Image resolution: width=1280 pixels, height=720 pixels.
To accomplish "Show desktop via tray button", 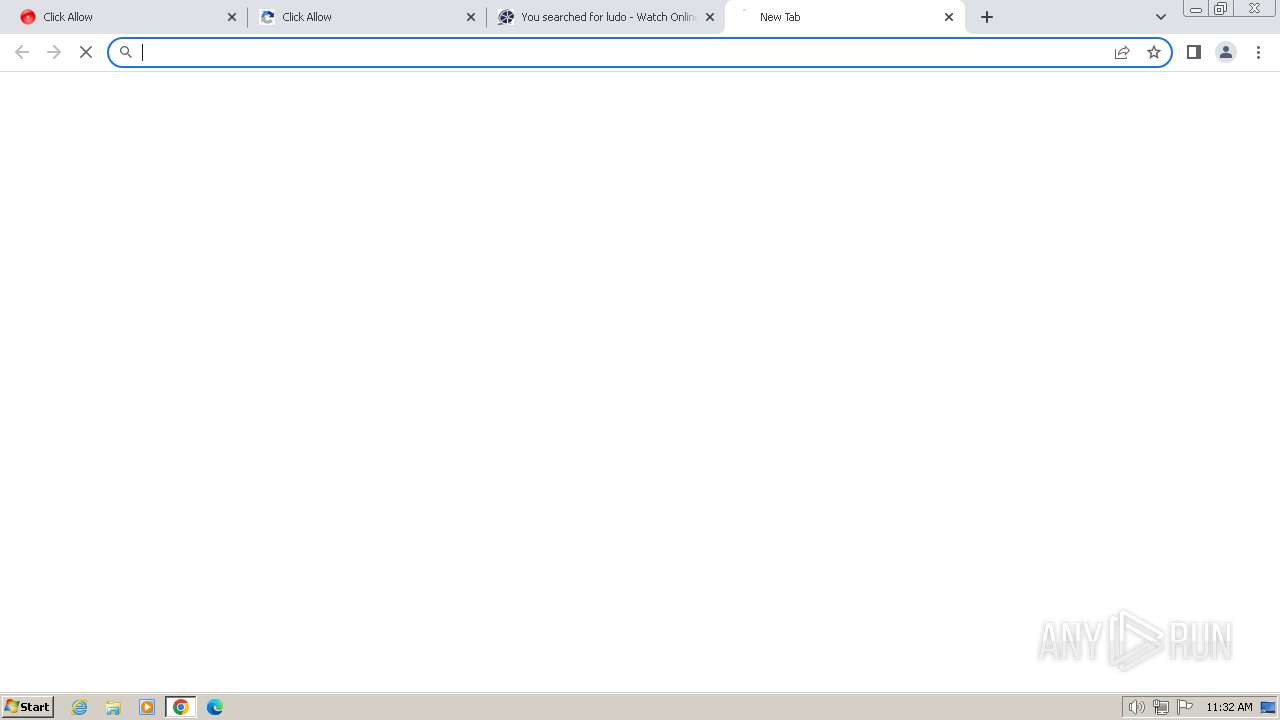I will [1268, 707].
